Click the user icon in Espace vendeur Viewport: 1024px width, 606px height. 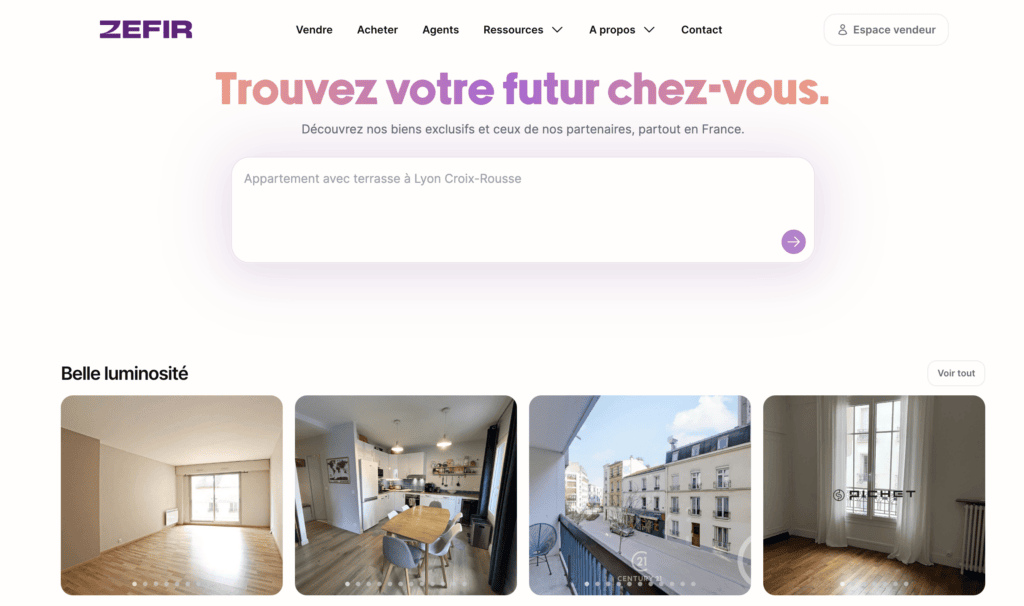pyautogui.click(x=842, y=30)
